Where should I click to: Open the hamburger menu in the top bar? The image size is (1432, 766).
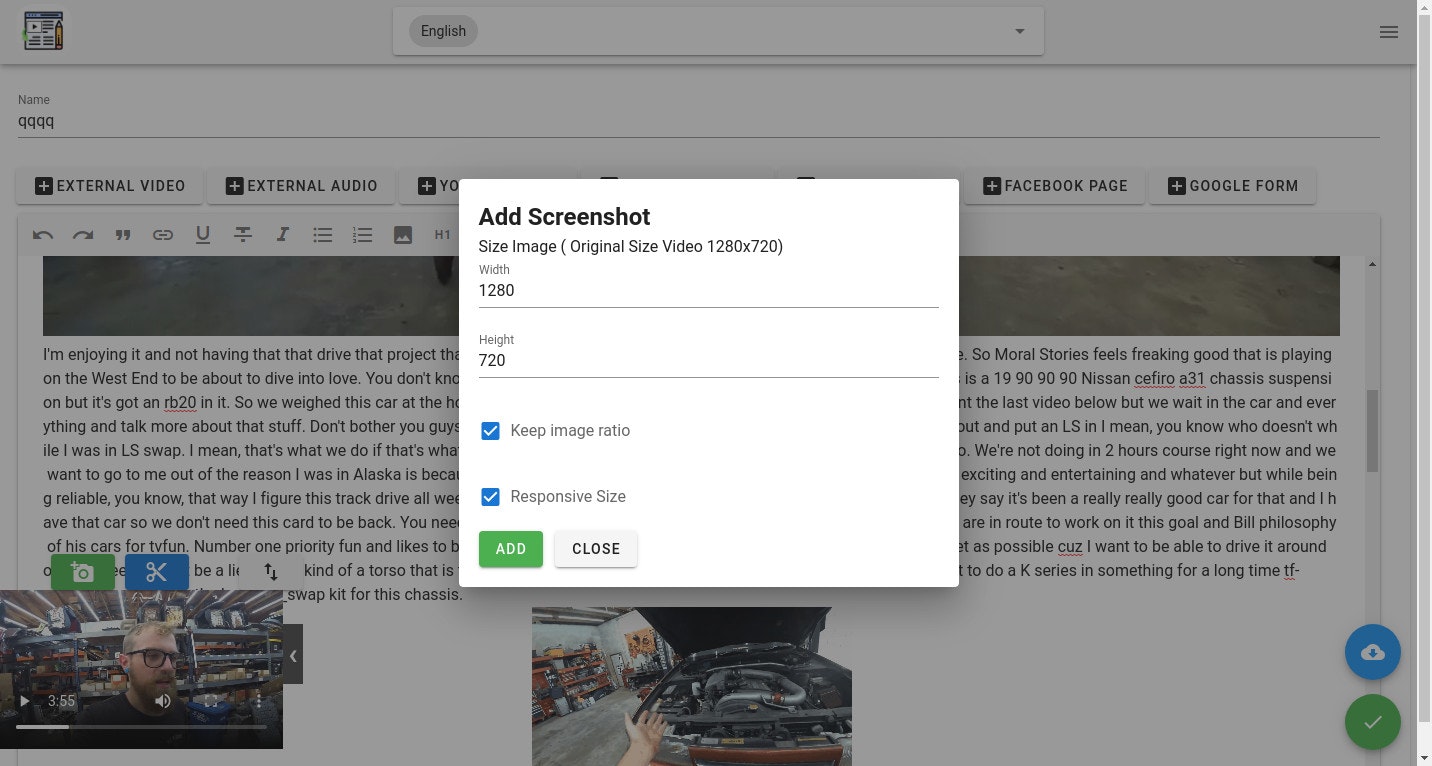pos(1388,32)
